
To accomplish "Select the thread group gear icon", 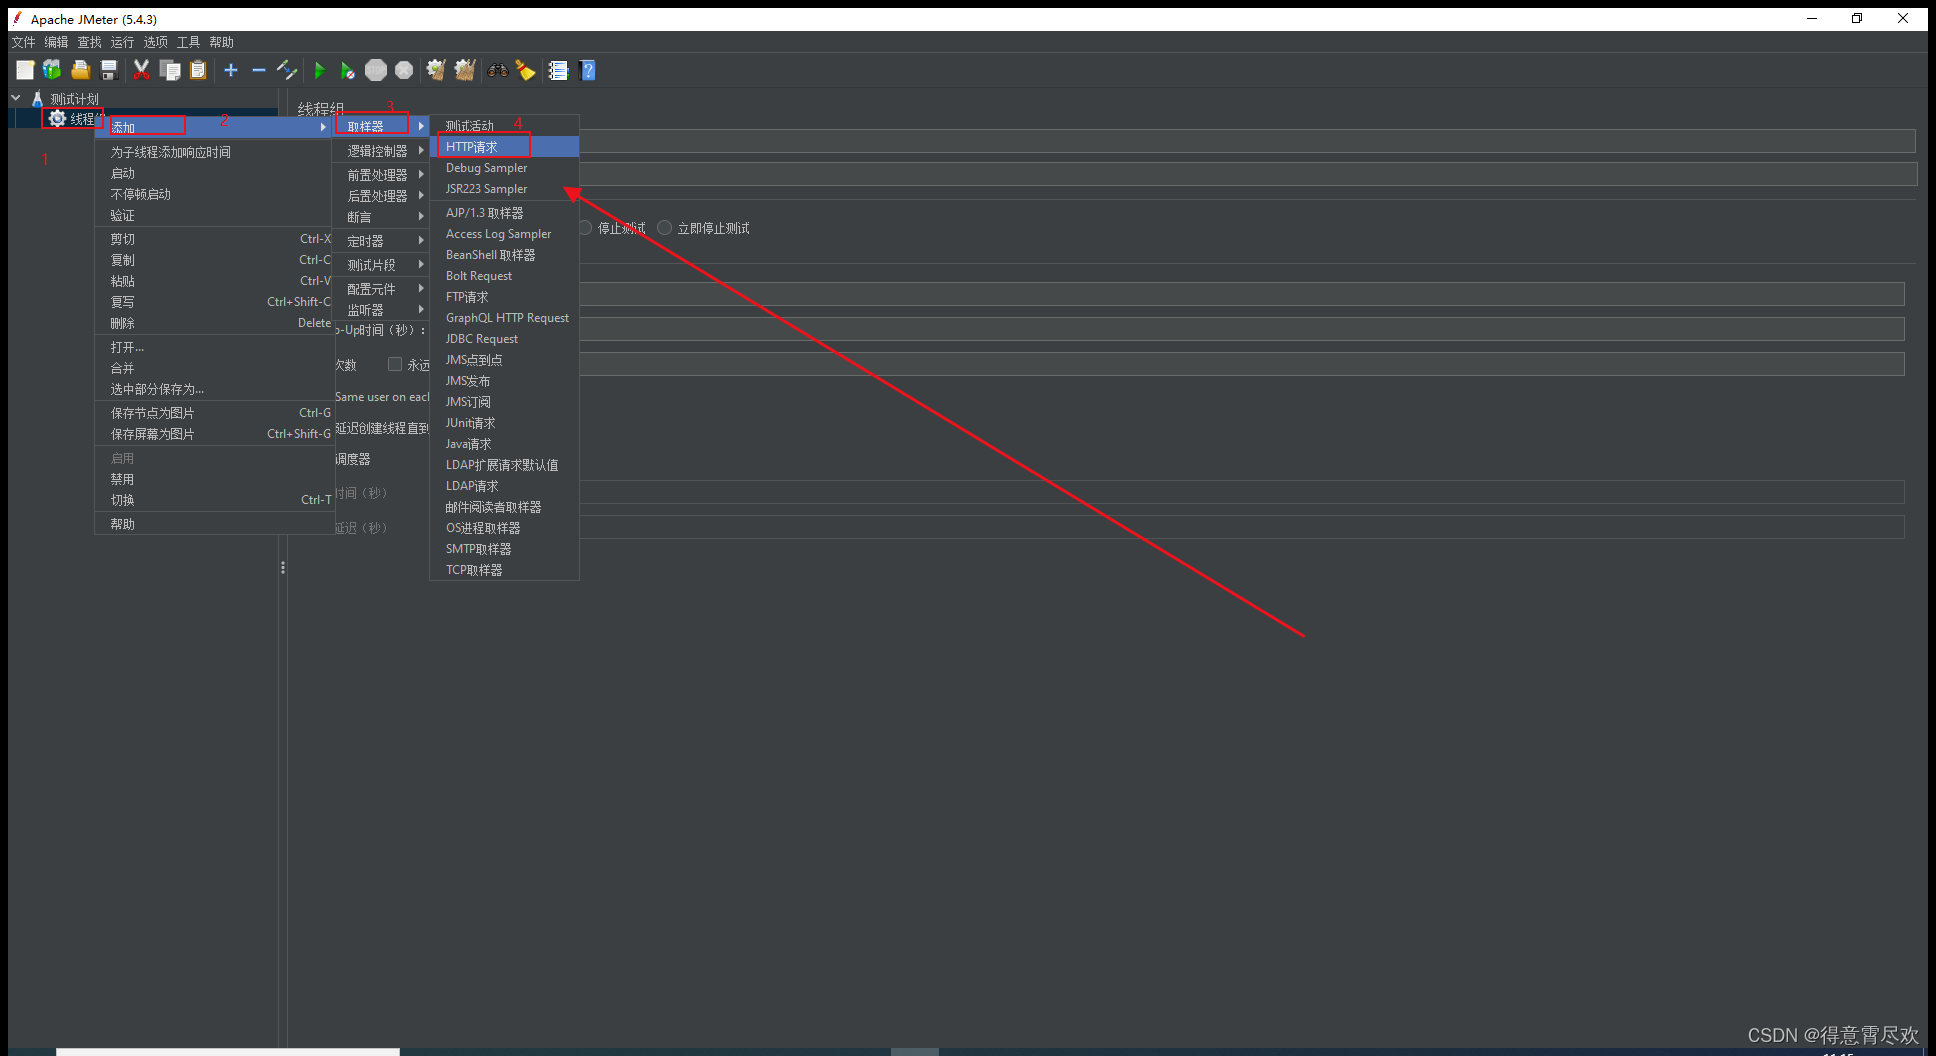I will [57, 119].
